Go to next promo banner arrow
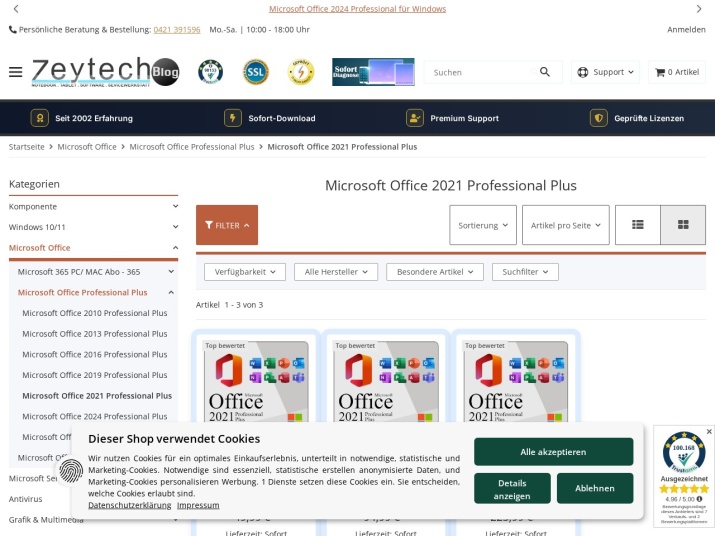The image size is (715, 536). click(699, 9)
